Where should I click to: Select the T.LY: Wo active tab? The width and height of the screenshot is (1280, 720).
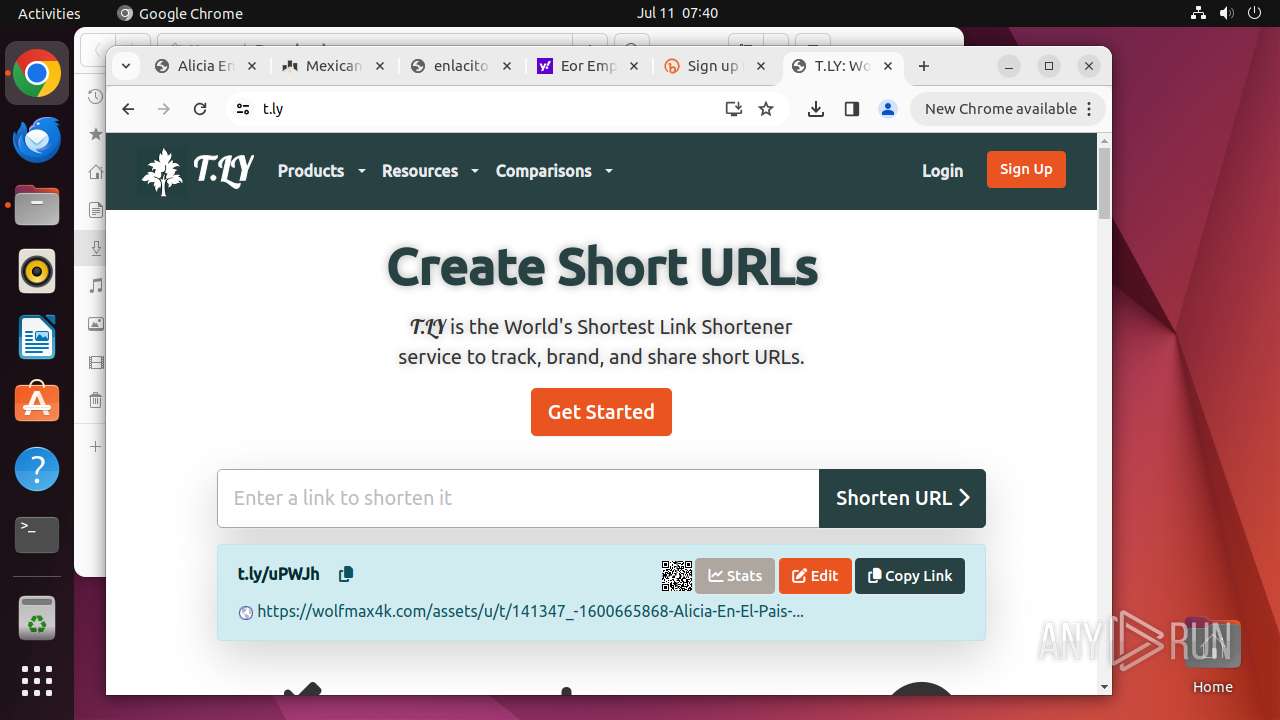click(x=842, y=66)
